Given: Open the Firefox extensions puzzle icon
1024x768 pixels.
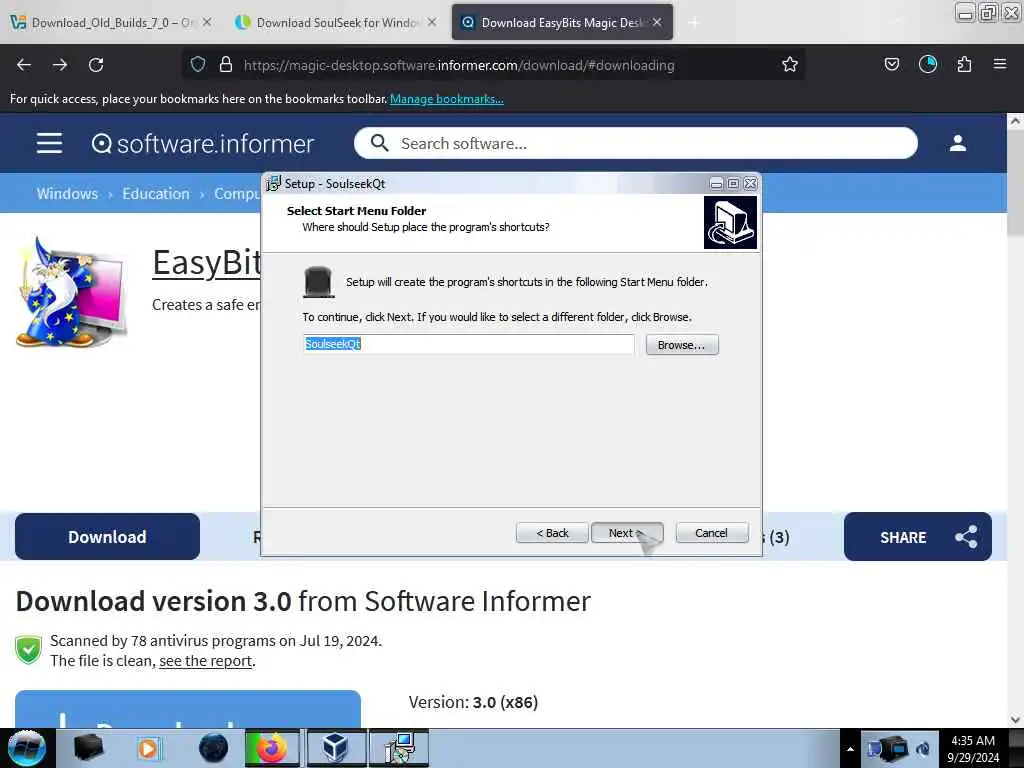Looking at the screenshot, I should click(964, 64).
